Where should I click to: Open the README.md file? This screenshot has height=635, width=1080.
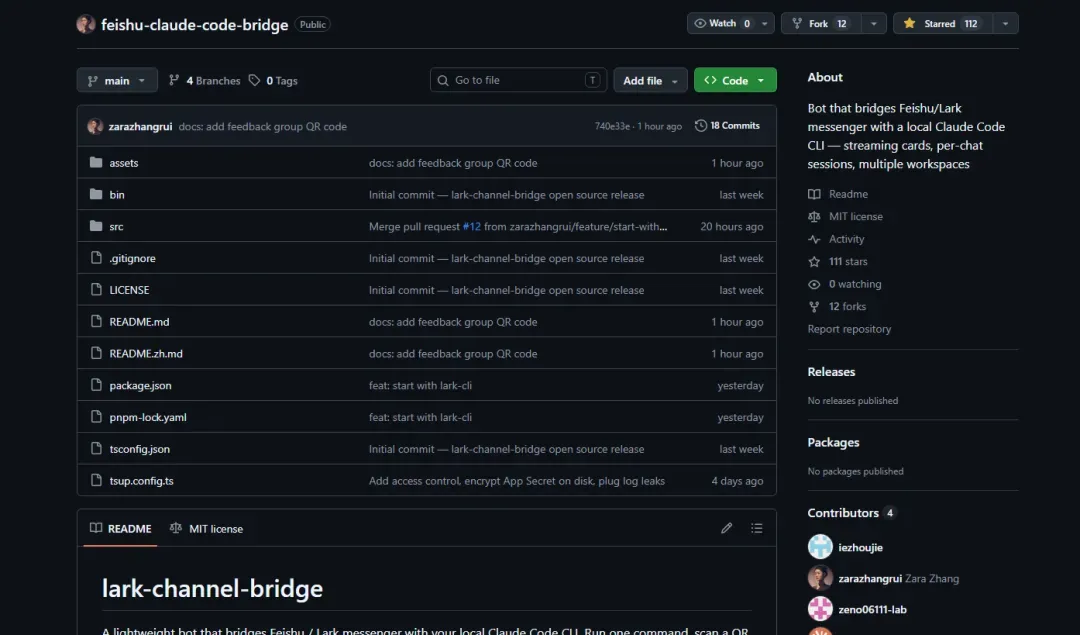139,322
